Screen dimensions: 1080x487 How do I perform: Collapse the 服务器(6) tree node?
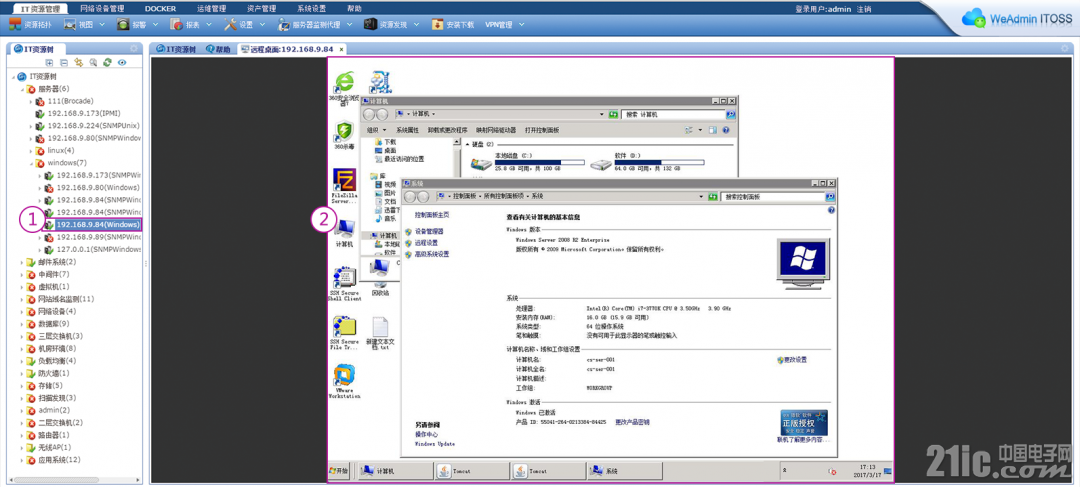22,88
